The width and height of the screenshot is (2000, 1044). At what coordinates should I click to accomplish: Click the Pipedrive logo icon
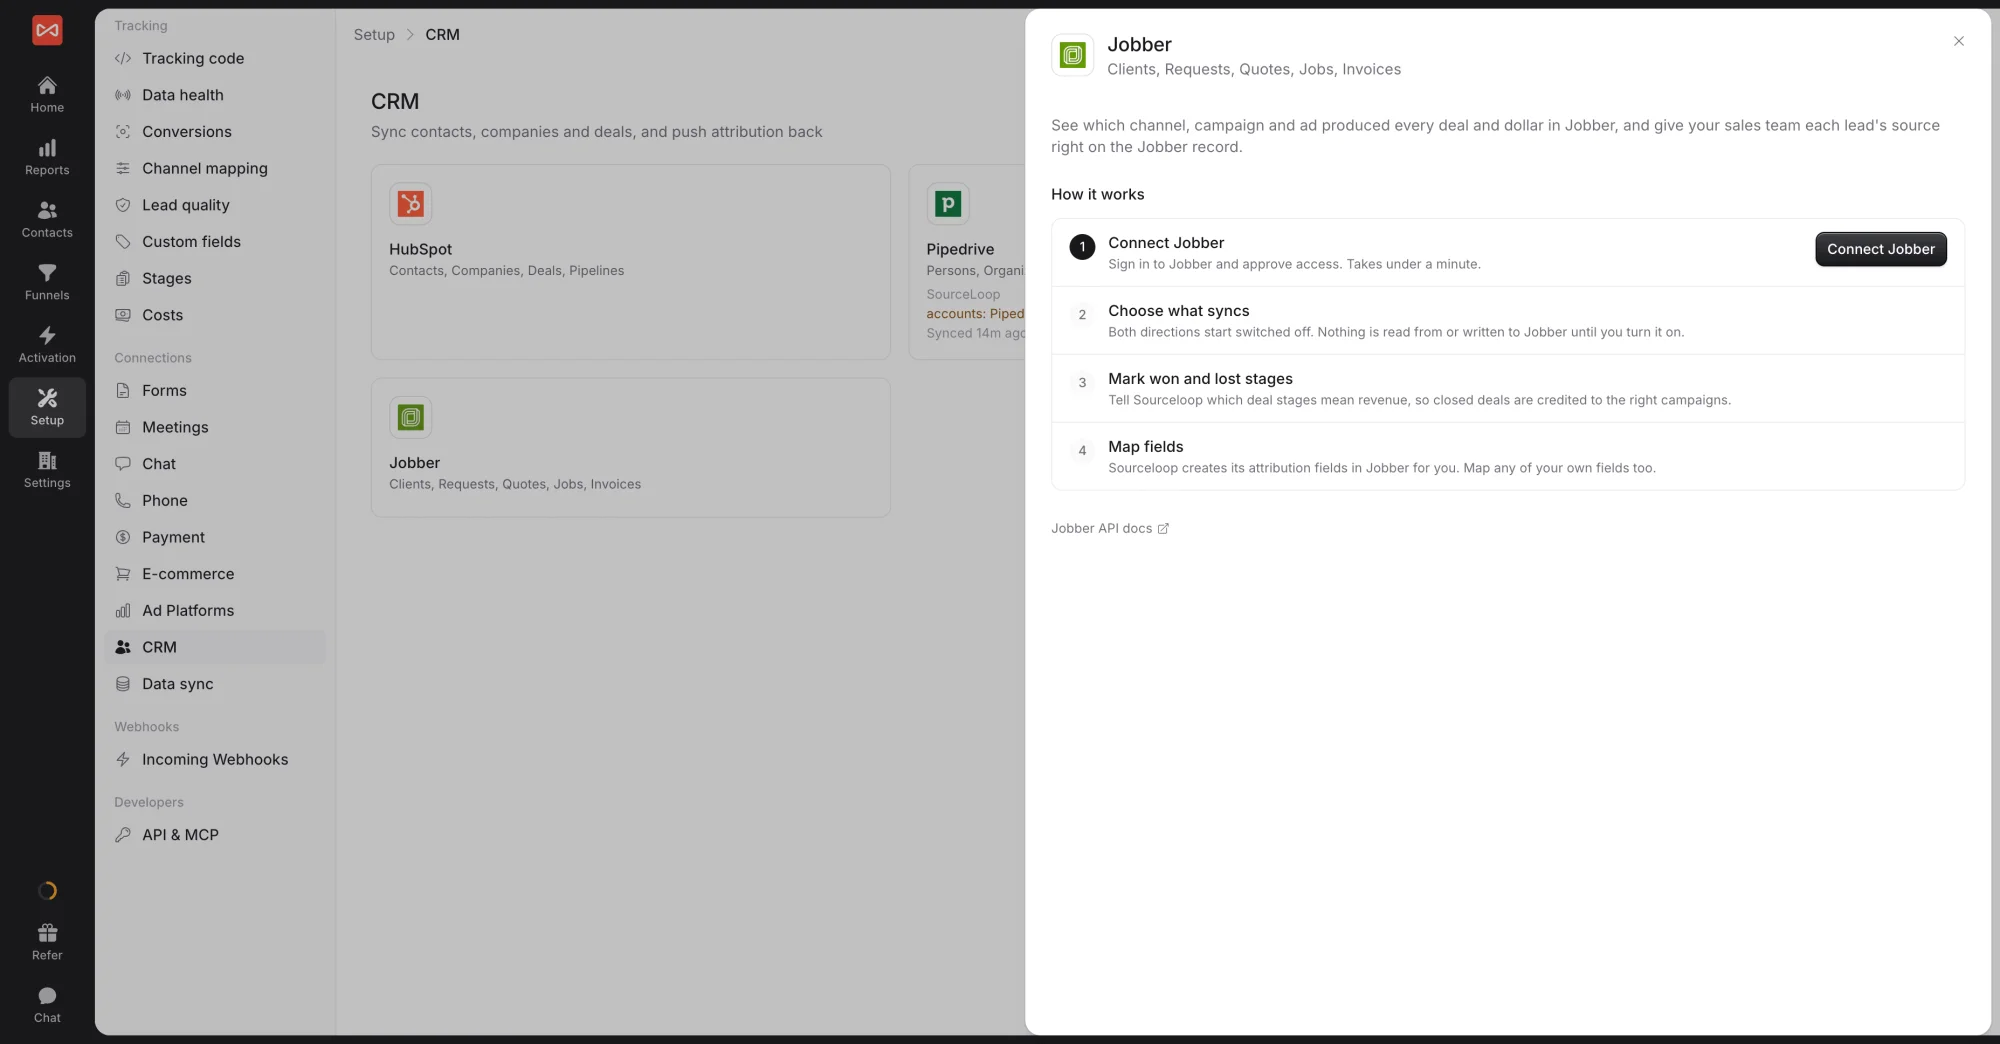[x=947, y=204]
